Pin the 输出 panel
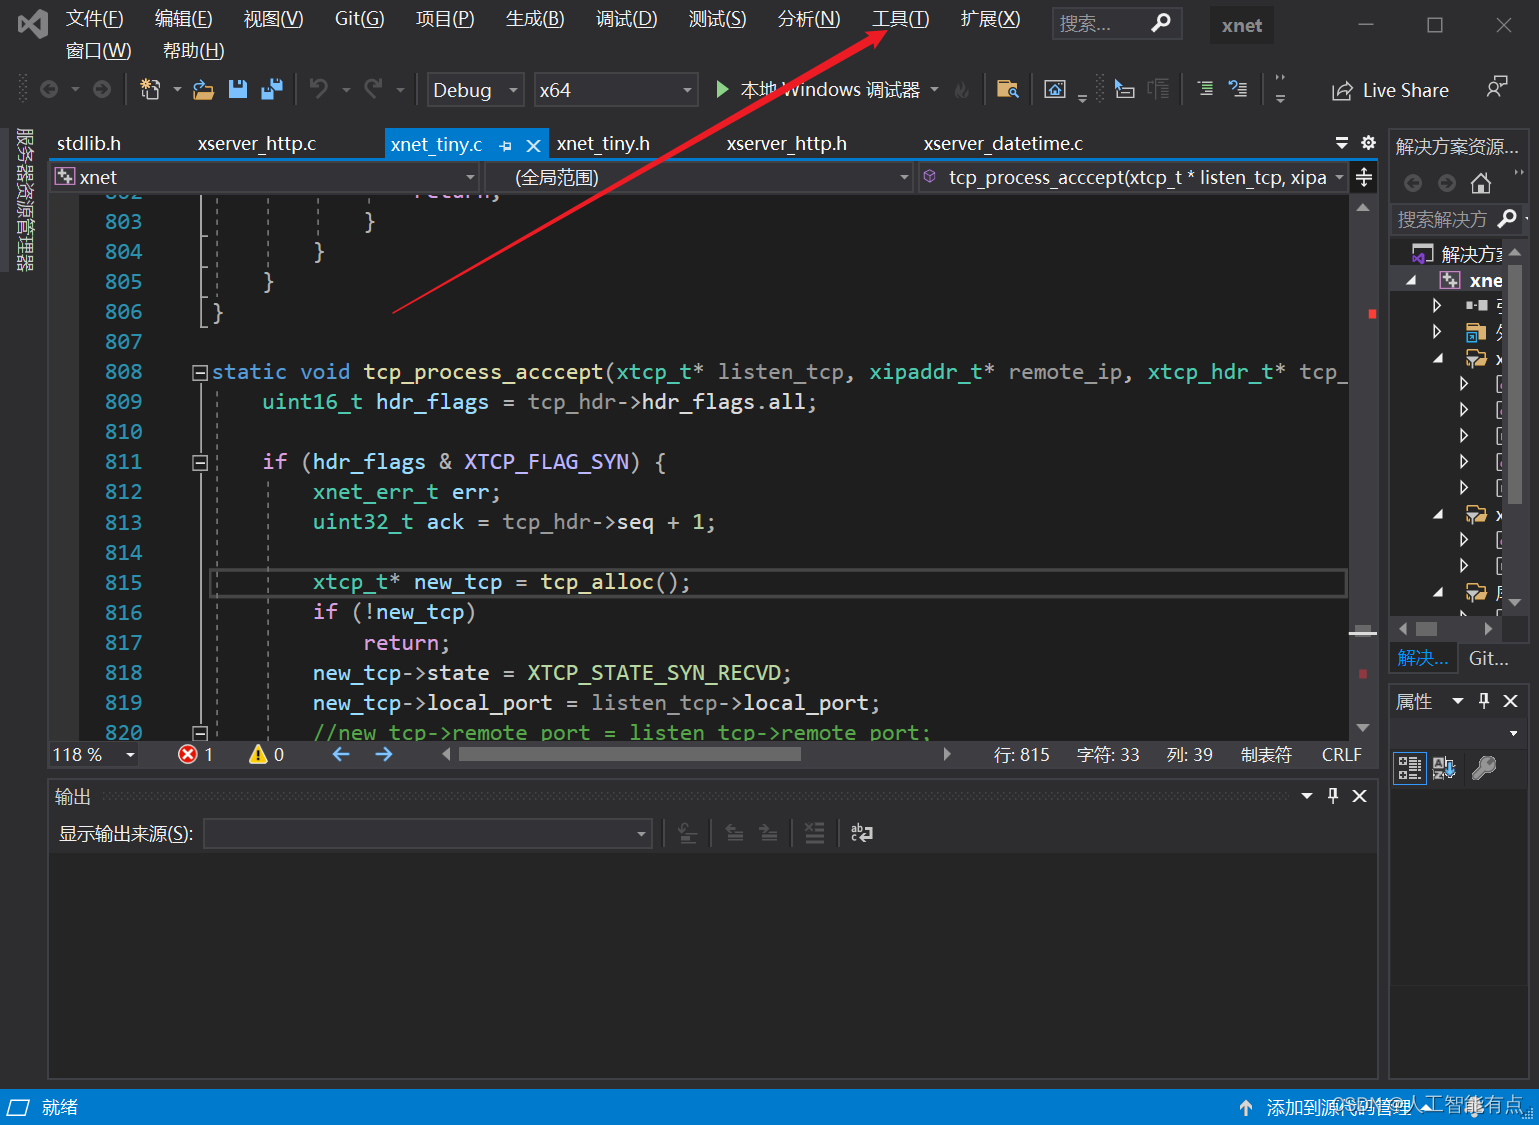Screen dimensions: 1539x1125 tap(1333, 796)
